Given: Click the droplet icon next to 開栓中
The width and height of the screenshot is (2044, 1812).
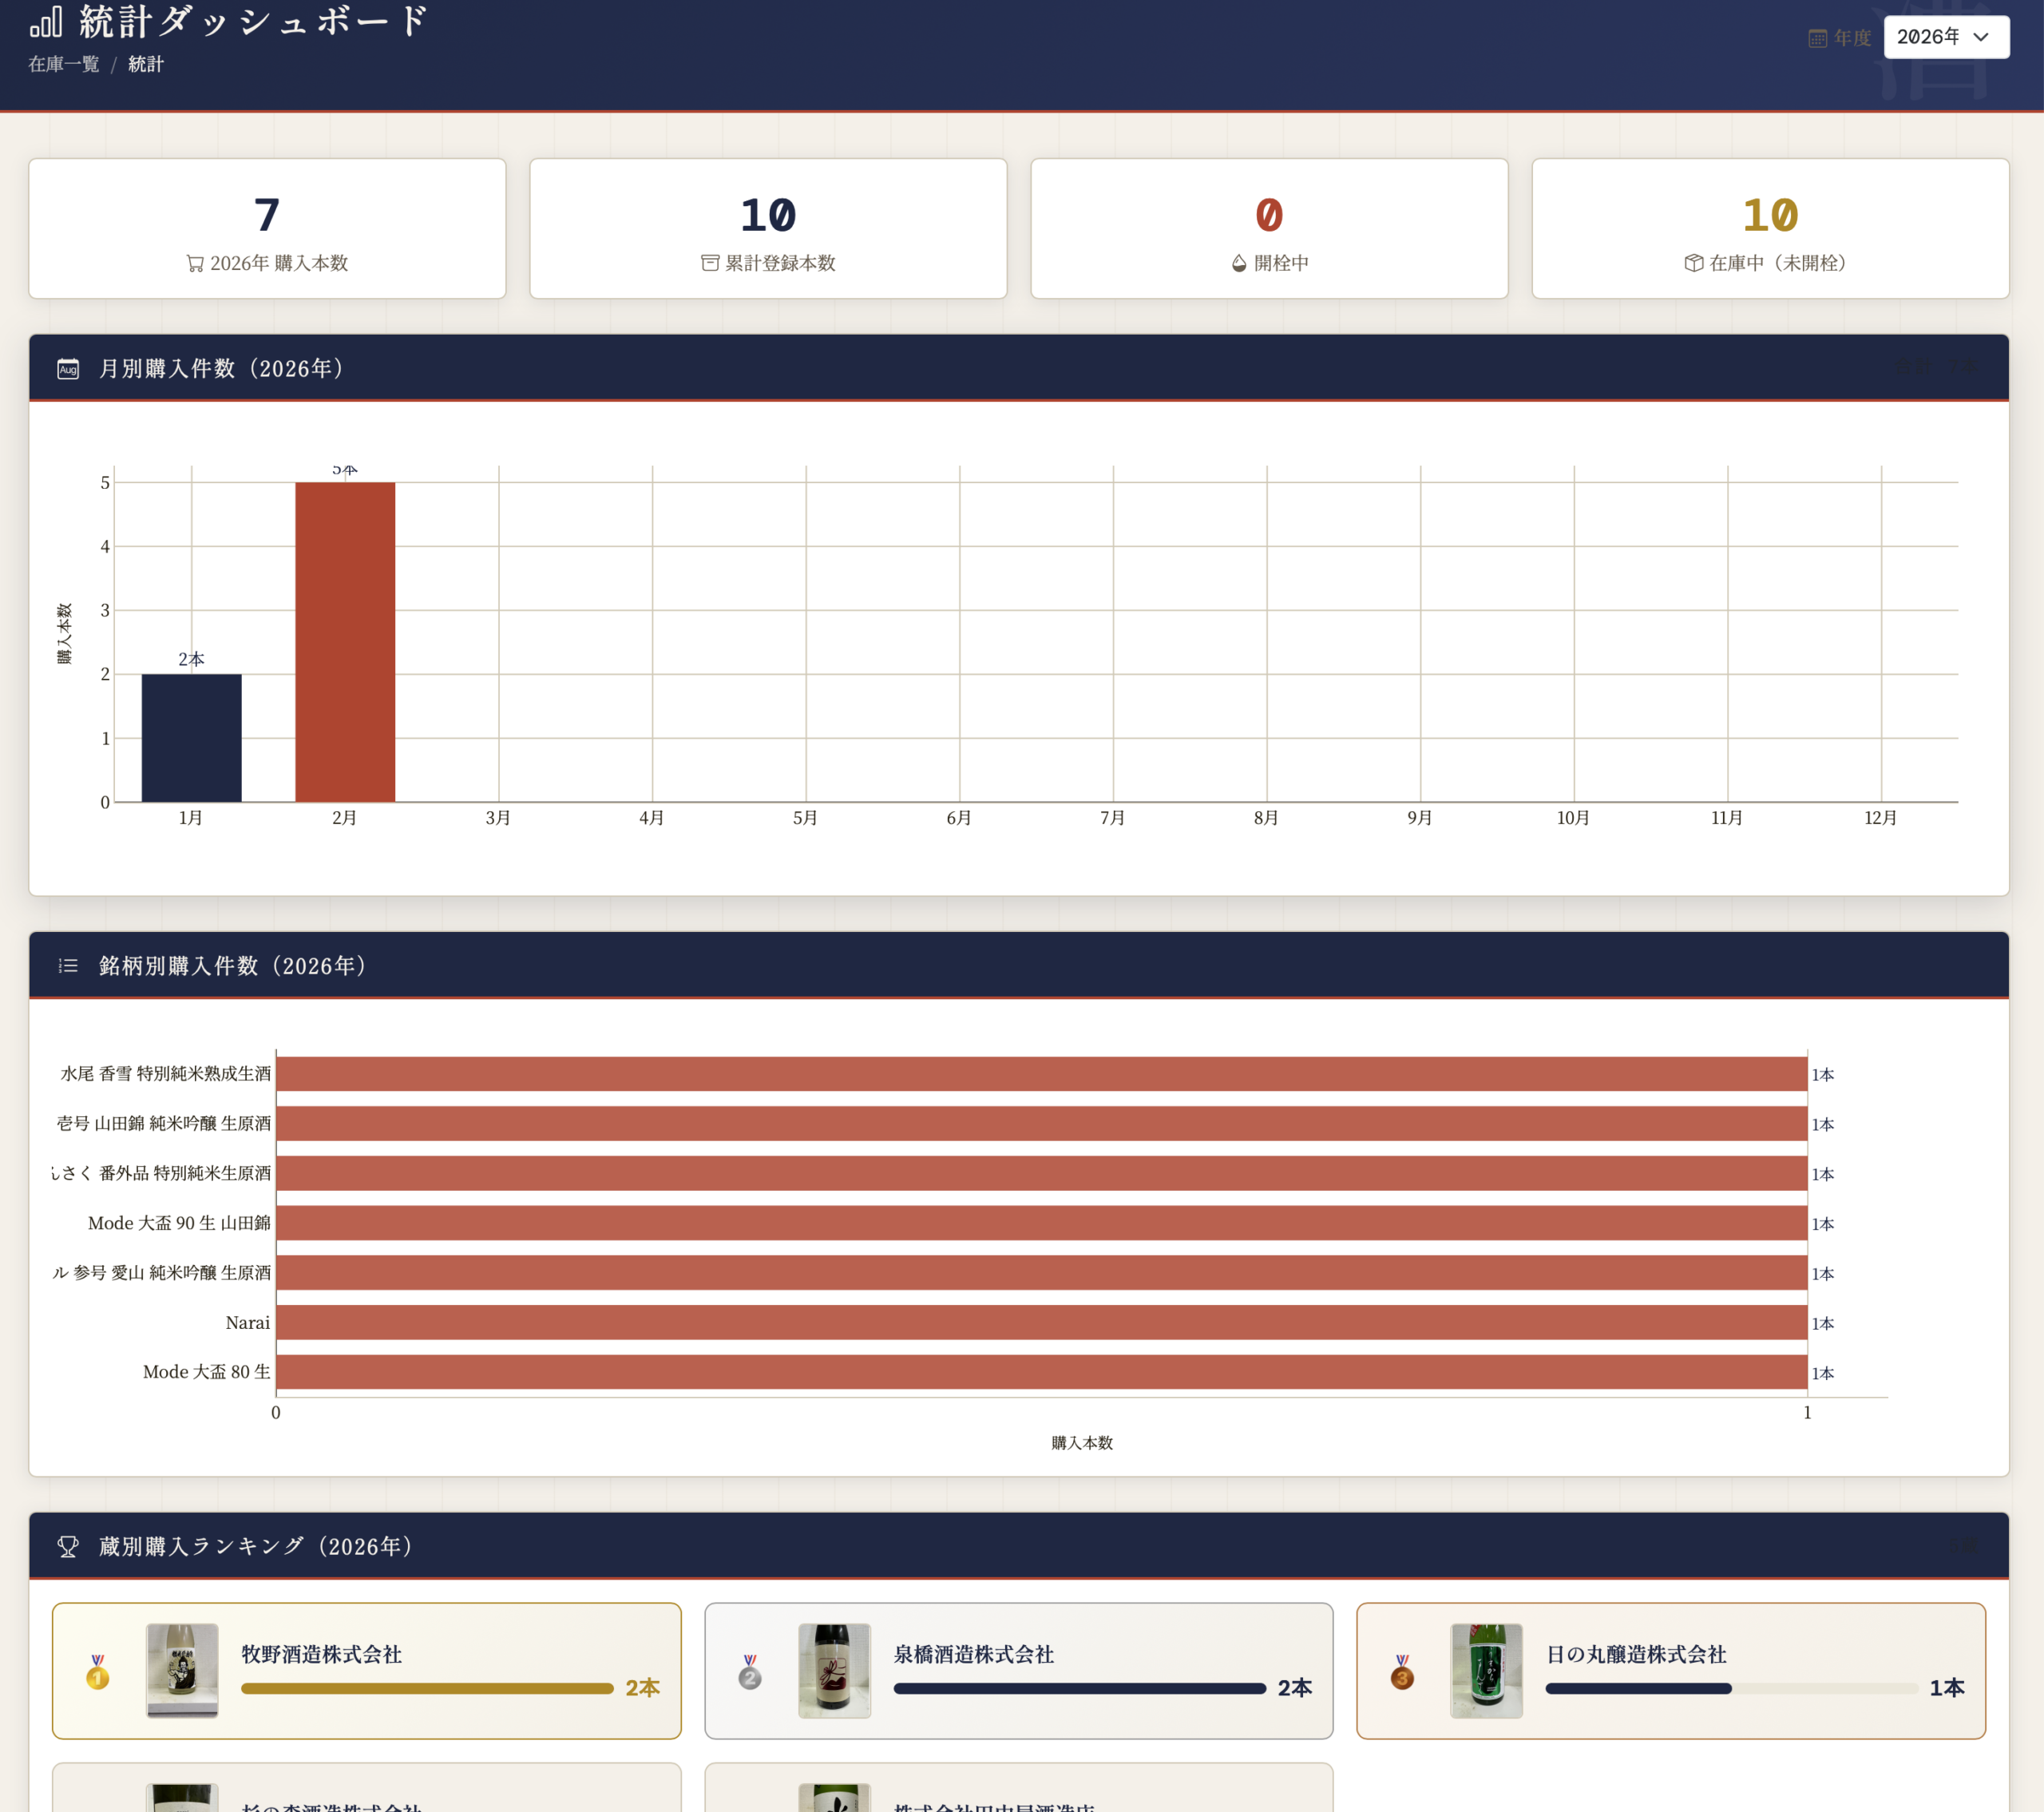Looking at the screenshot, I should click(x=1239, y=263).
